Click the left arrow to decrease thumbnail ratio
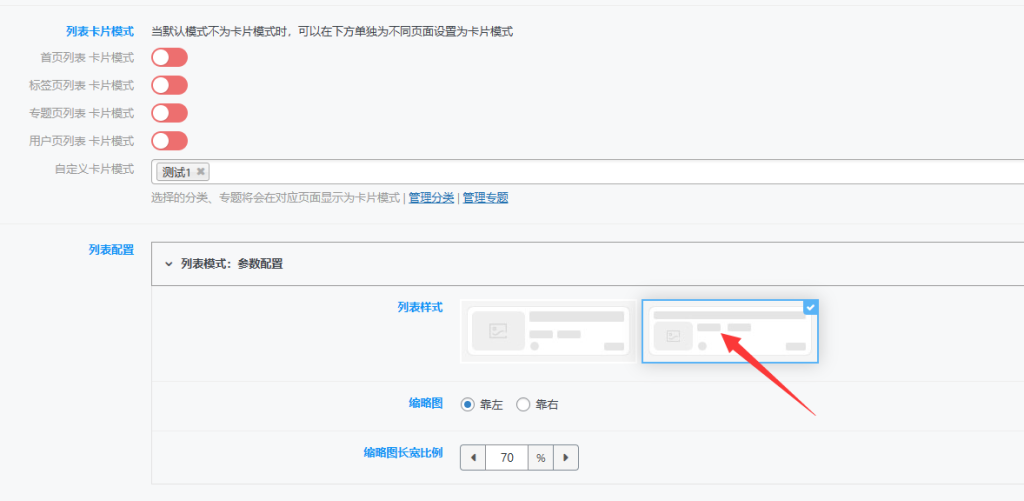The height and width of the screenshot is (501, 1024). point(473,458)
